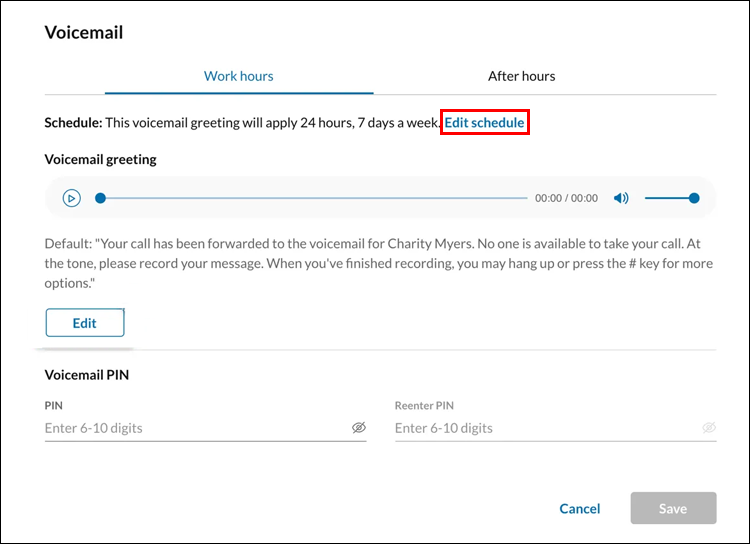Focus the Reenter PIN input field

pos(547,428)
